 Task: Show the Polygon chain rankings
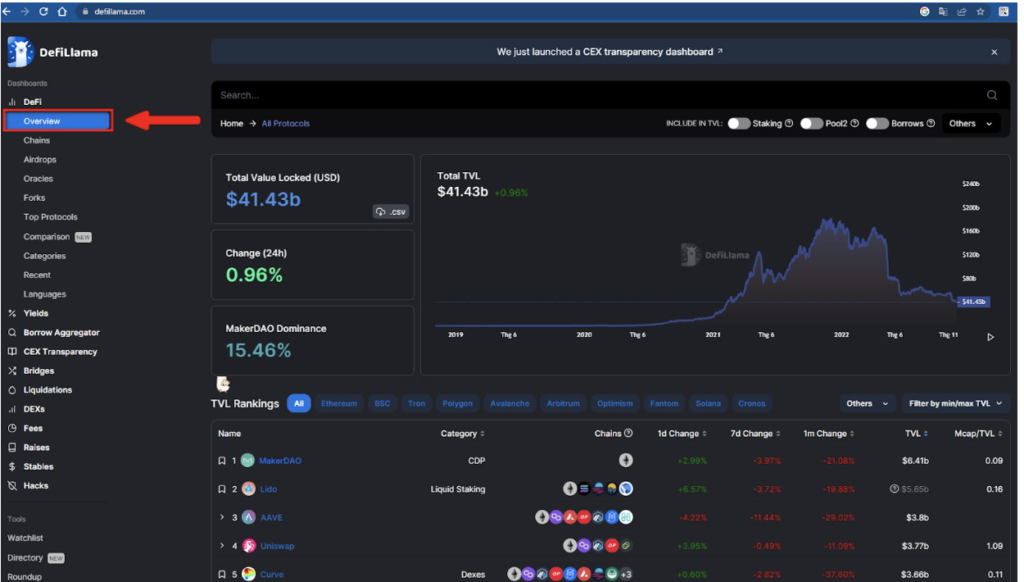[x=457, y=404]
